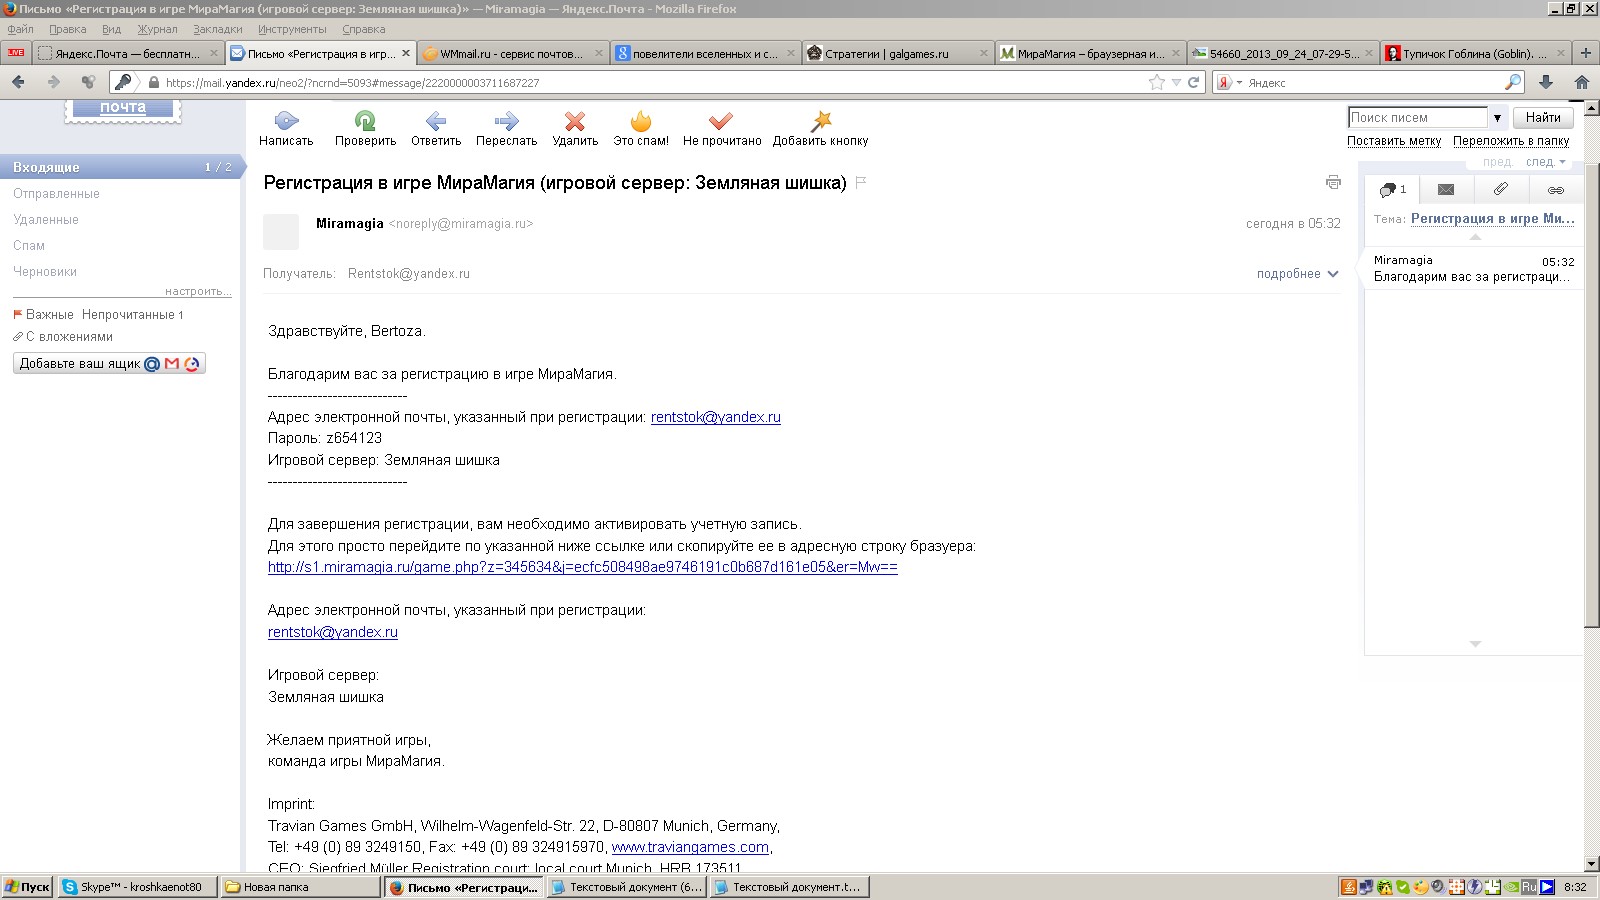Screen dimensions: 1600x900
Task: Open the Переложить в папку dropdown
Action: point(1511,141)
